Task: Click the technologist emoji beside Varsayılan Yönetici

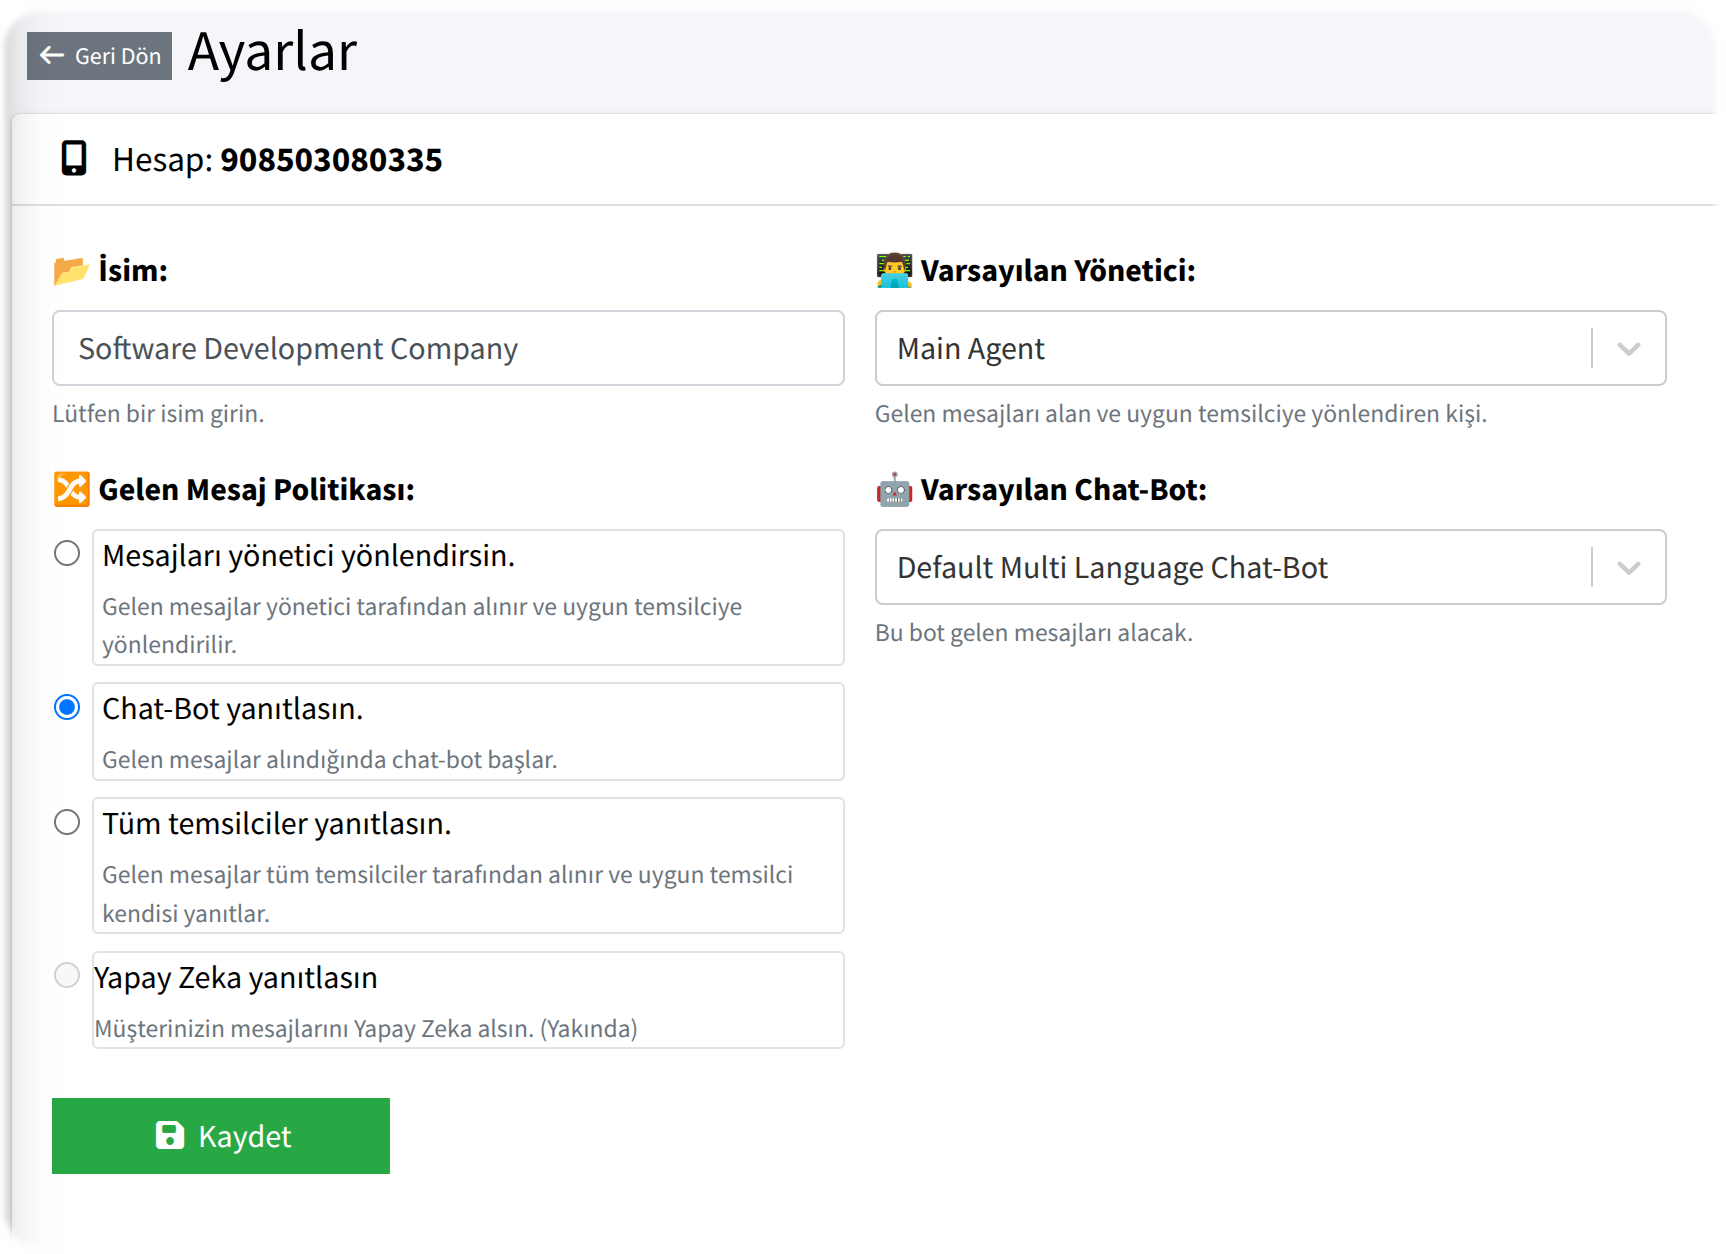Action: 894,270
